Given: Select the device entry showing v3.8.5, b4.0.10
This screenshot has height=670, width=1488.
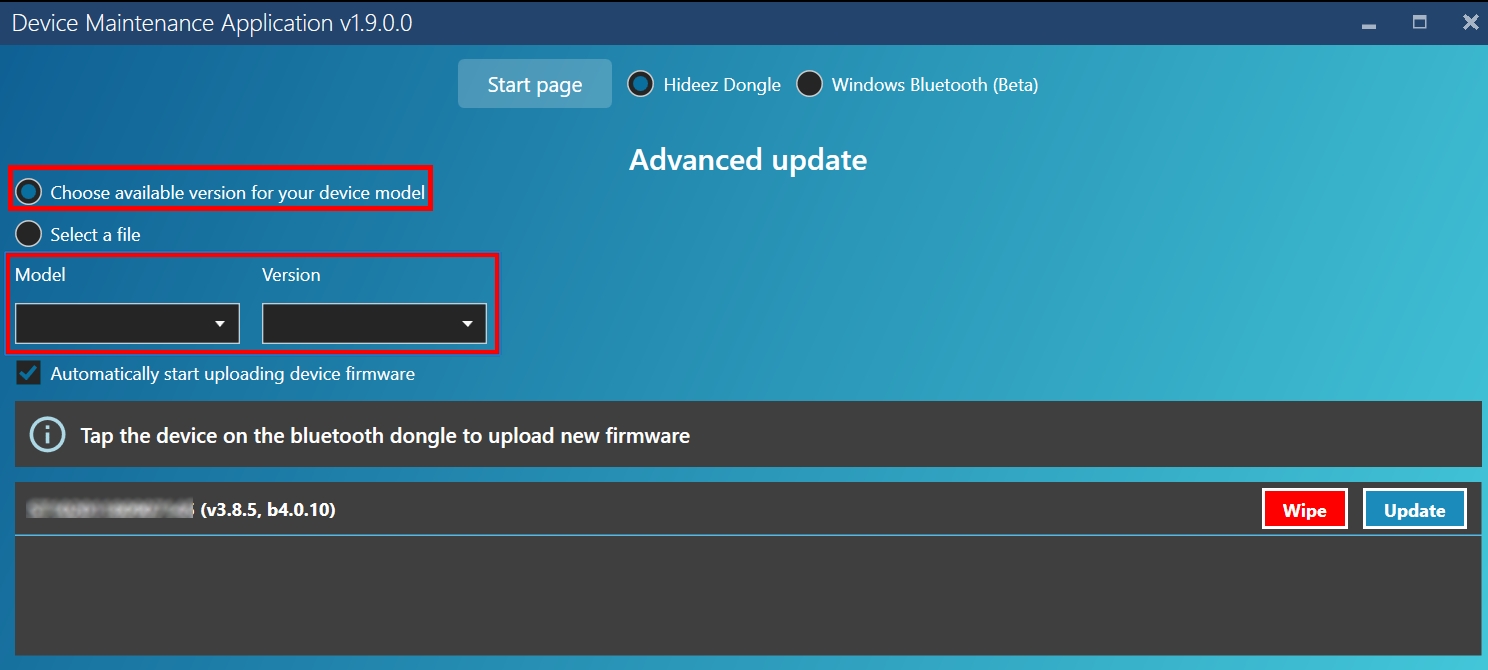Looking at the screenshot, I should click(266, 510).
